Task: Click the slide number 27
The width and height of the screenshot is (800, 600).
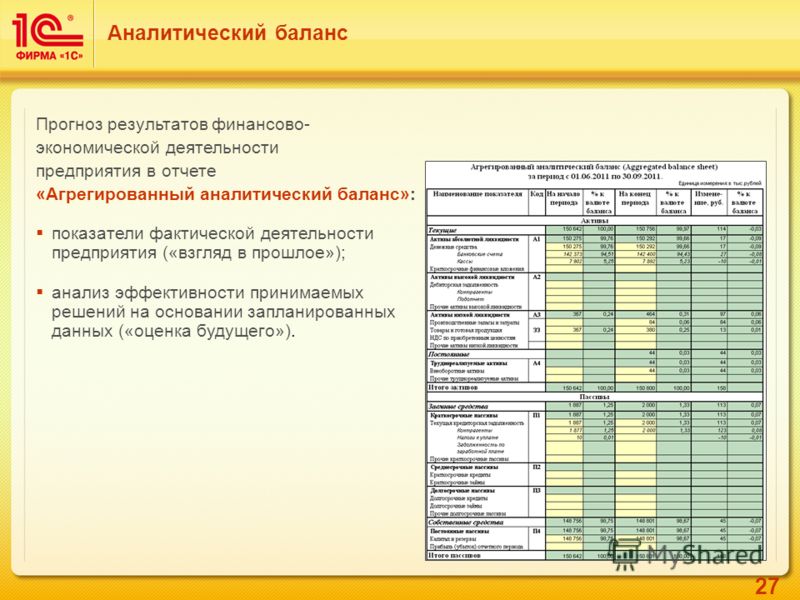Action: 767,586
